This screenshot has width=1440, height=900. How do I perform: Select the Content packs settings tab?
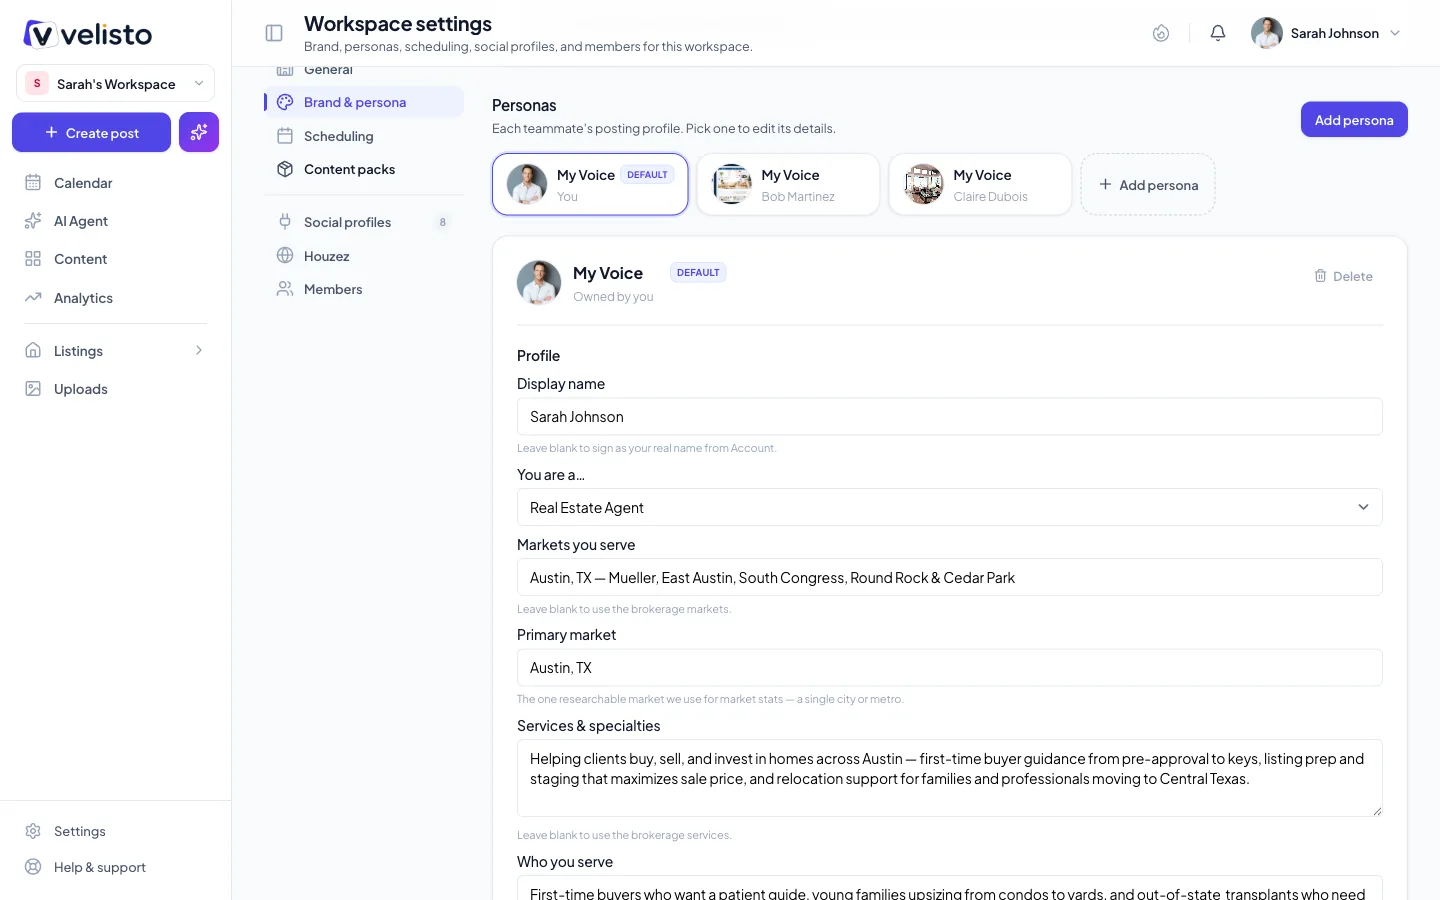coord(364,169)
